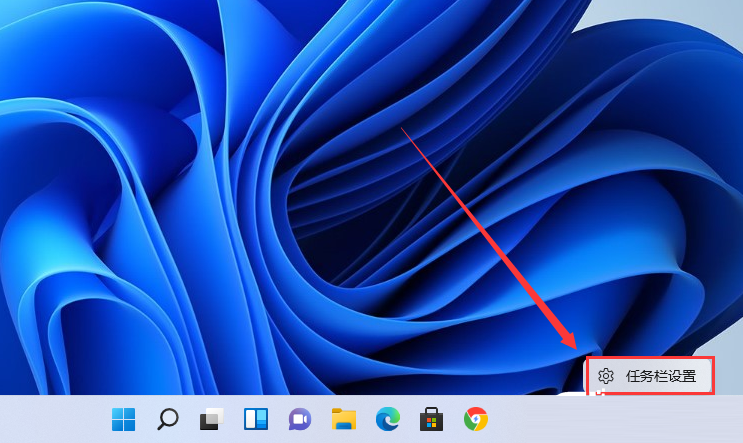Click the desktop wallpaper to dismiss the menu
Image resolution: width=743 pixels, height=443 pixels.
click(200, 200)
